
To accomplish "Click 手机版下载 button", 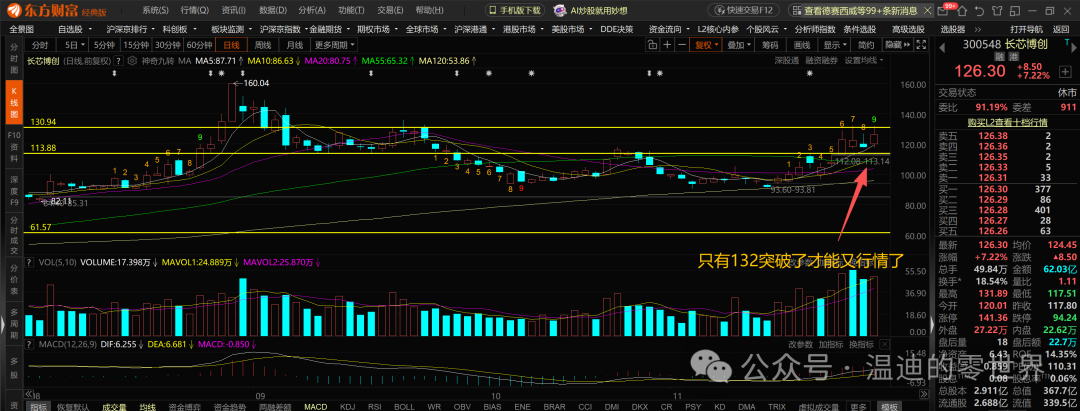I will tap(515, 10).
